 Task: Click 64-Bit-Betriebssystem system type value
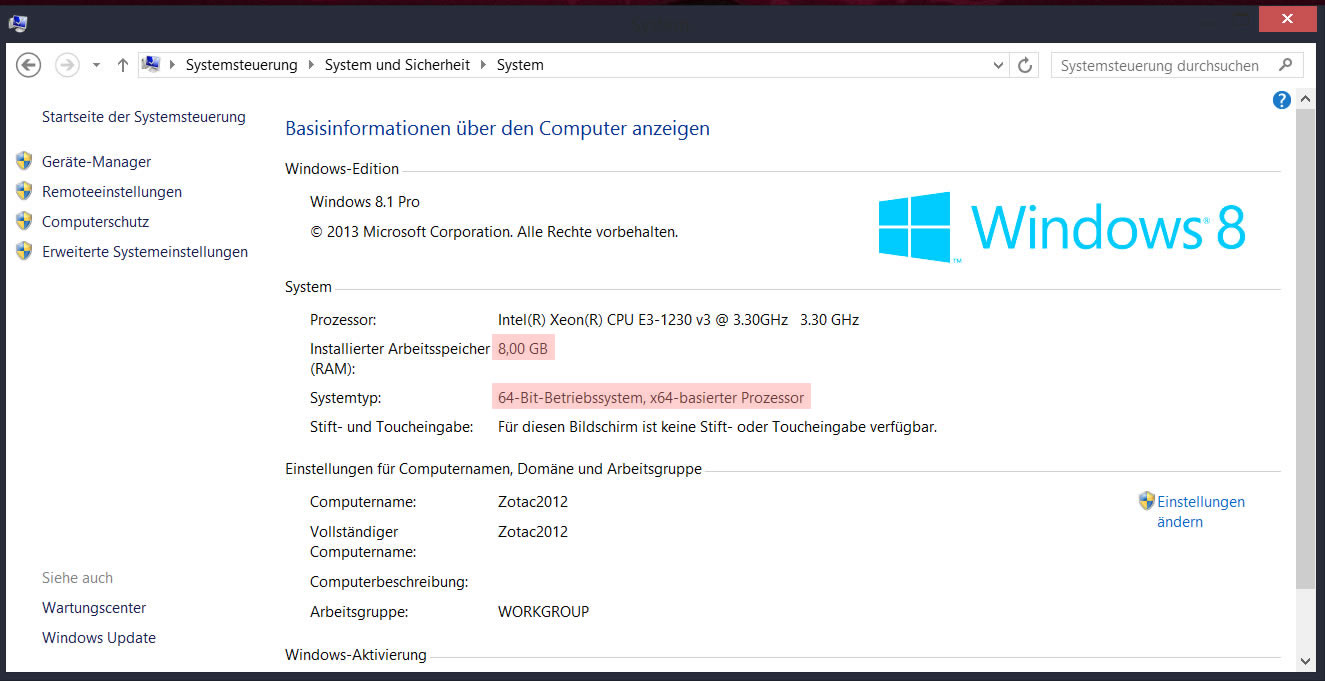[x=651, y=398]
